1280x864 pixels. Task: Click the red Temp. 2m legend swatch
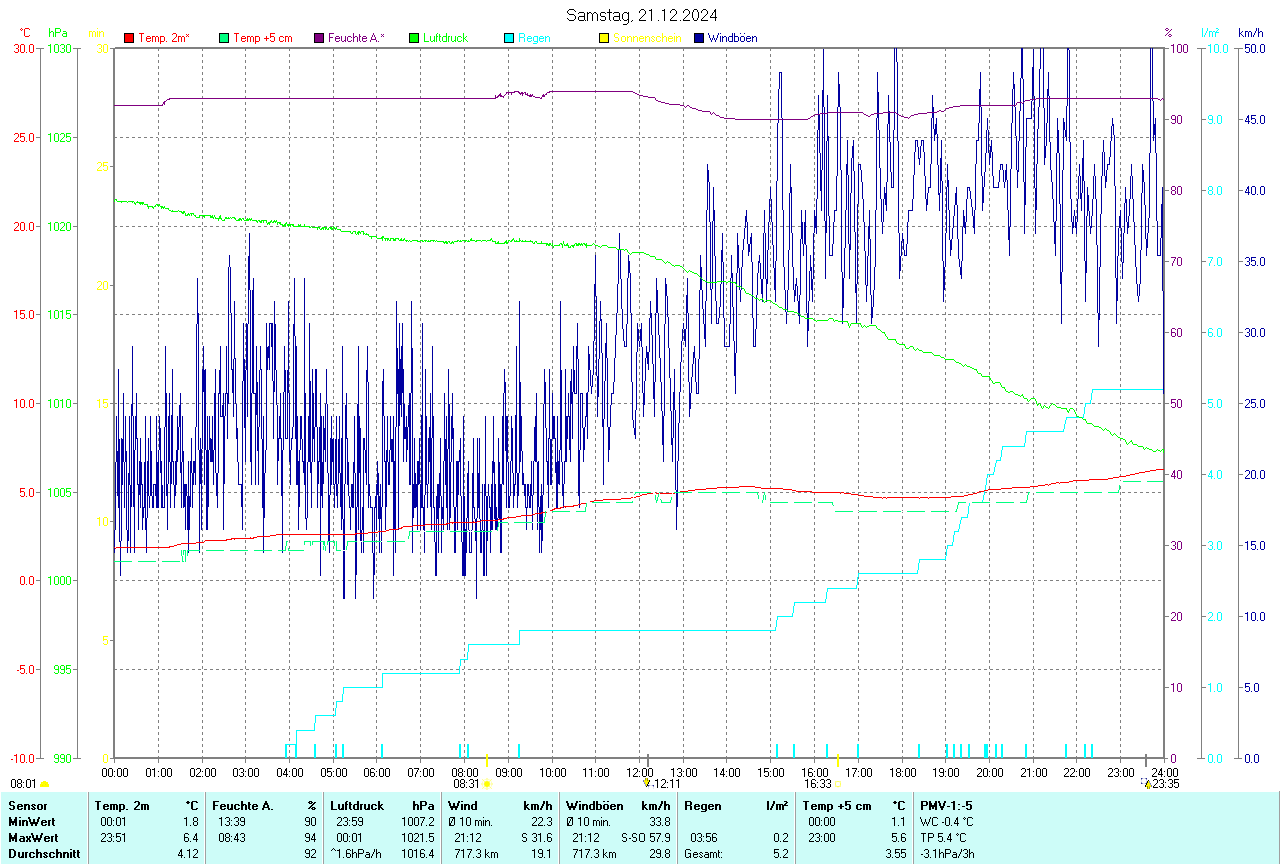click(129, 38)
